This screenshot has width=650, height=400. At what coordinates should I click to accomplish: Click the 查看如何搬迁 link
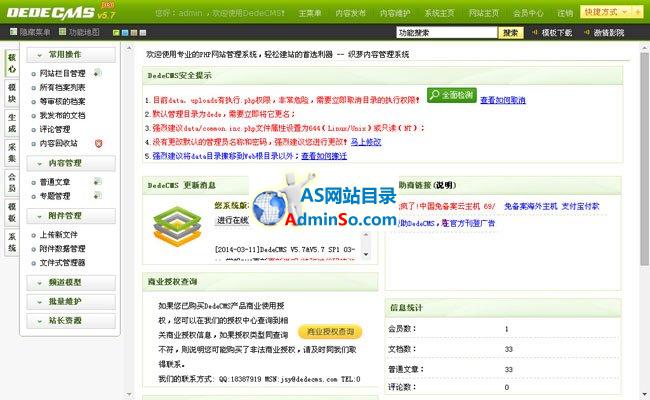324,156
